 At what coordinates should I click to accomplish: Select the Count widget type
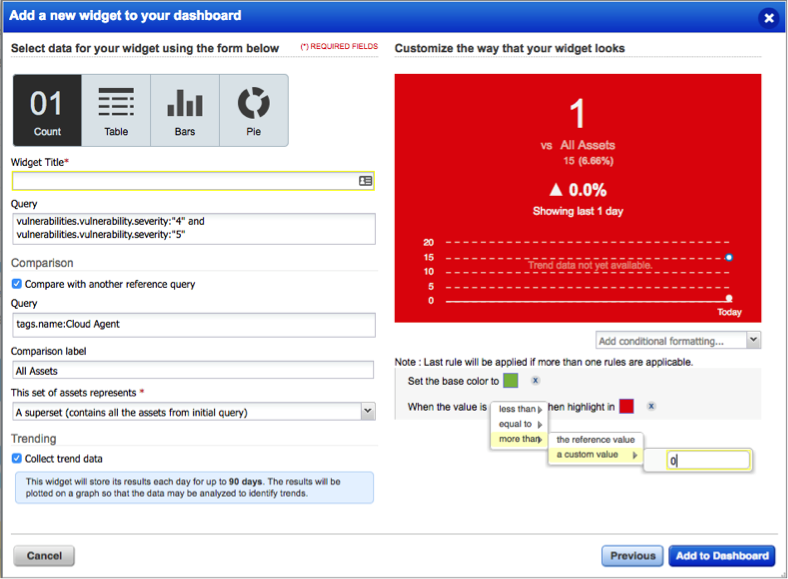click(x=47, y=111)
